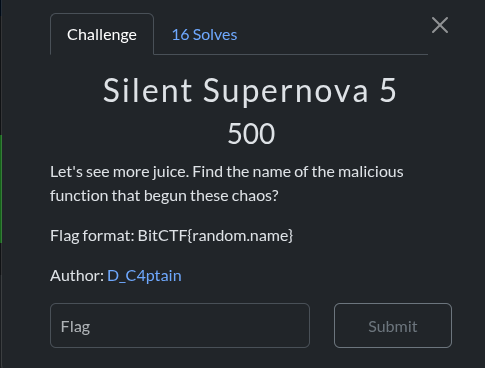Click the 500 points value
Screen dimensions: 485x368
(x=251, y=134)
